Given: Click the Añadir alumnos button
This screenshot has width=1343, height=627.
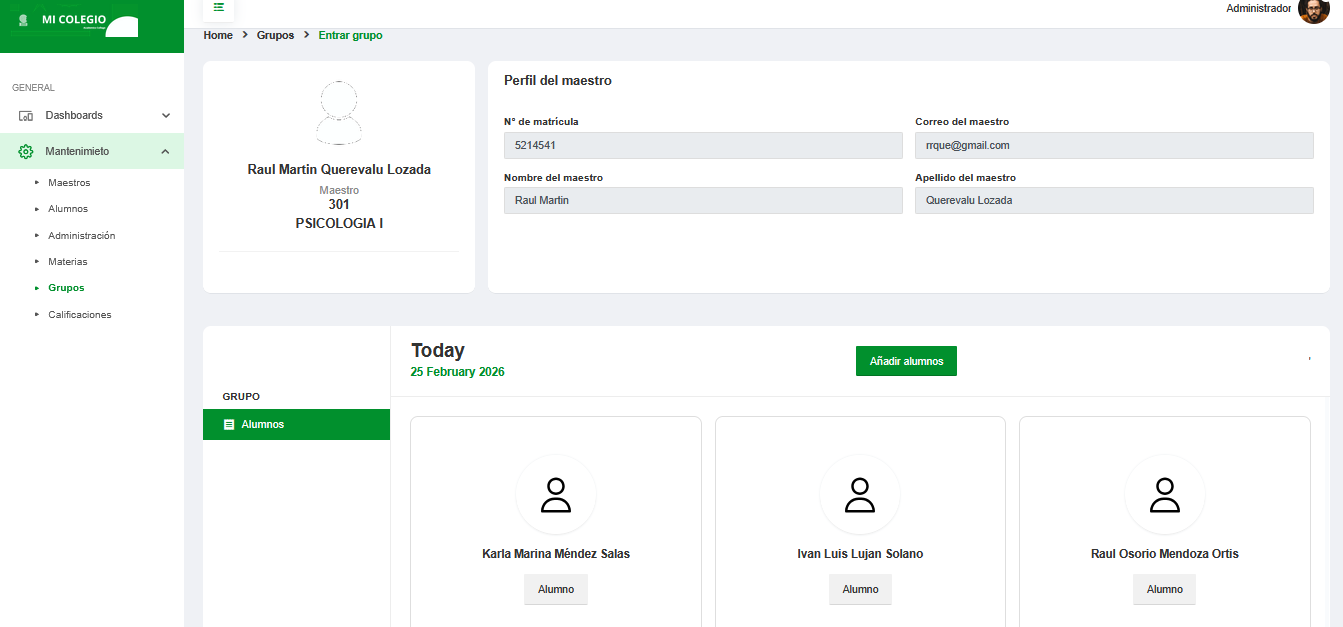Looking at the screenshot, I should [906, 361].
